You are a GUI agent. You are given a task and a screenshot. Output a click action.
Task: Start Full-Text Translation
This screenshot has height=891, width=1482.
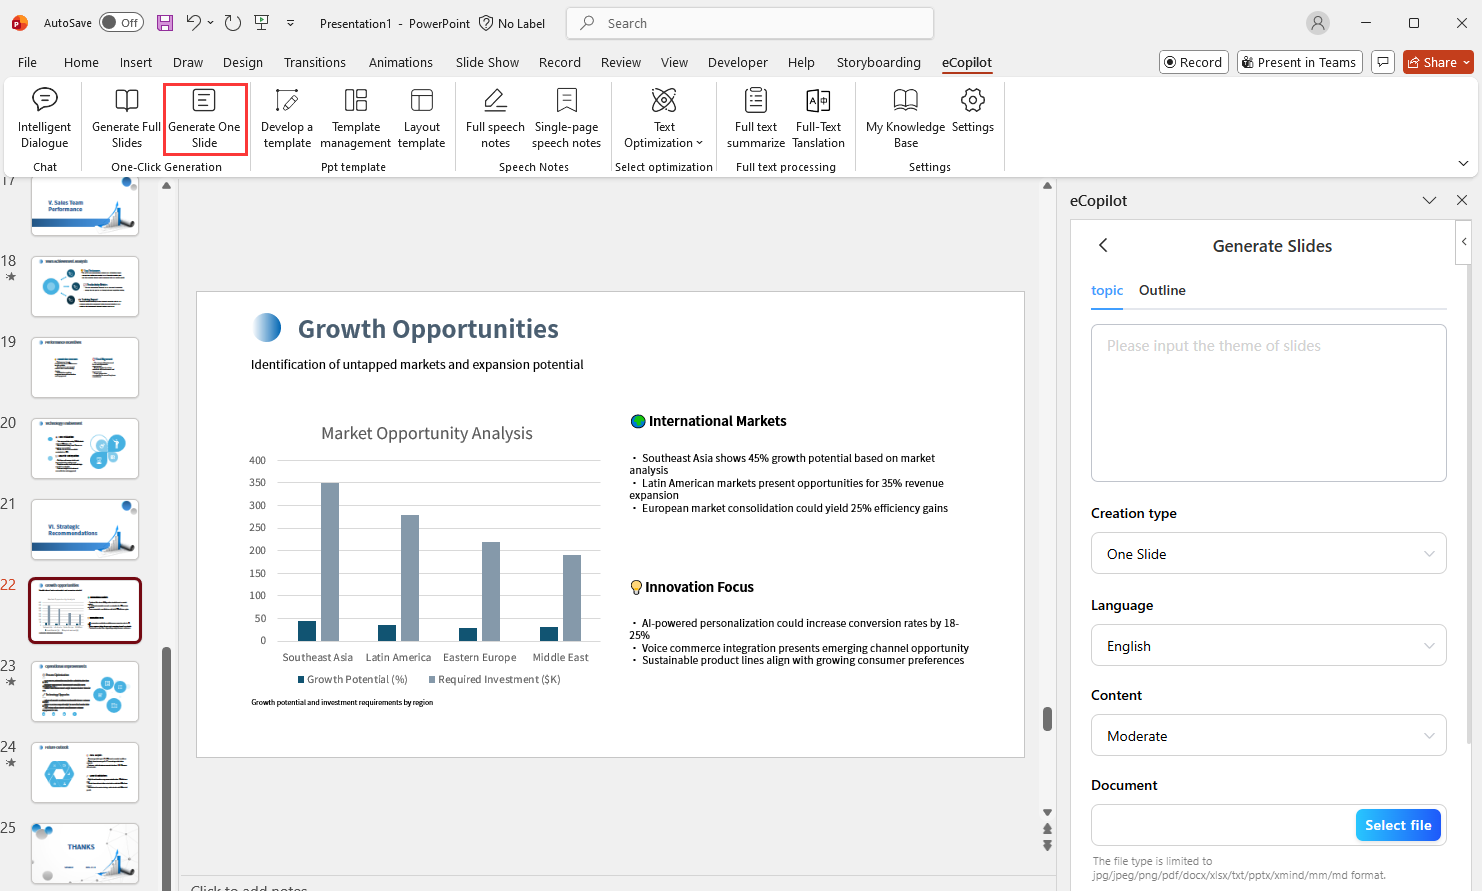(818, 118)
